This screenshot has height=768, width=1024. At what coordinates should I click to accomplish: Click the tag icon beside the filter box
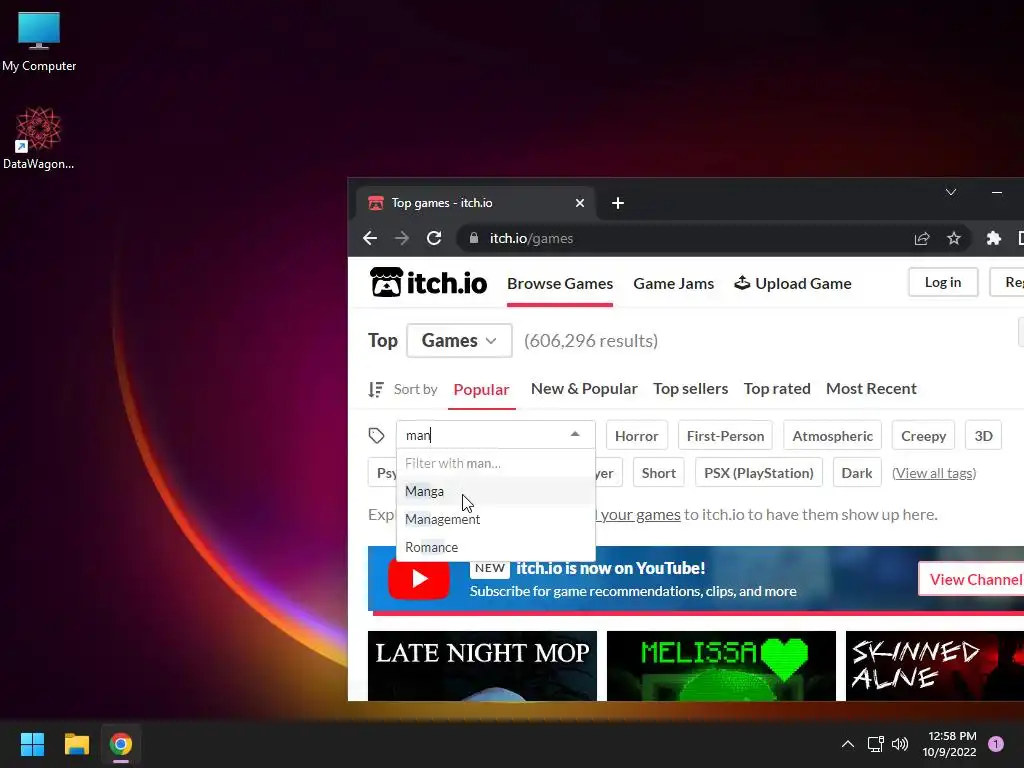tap(376, 436)
